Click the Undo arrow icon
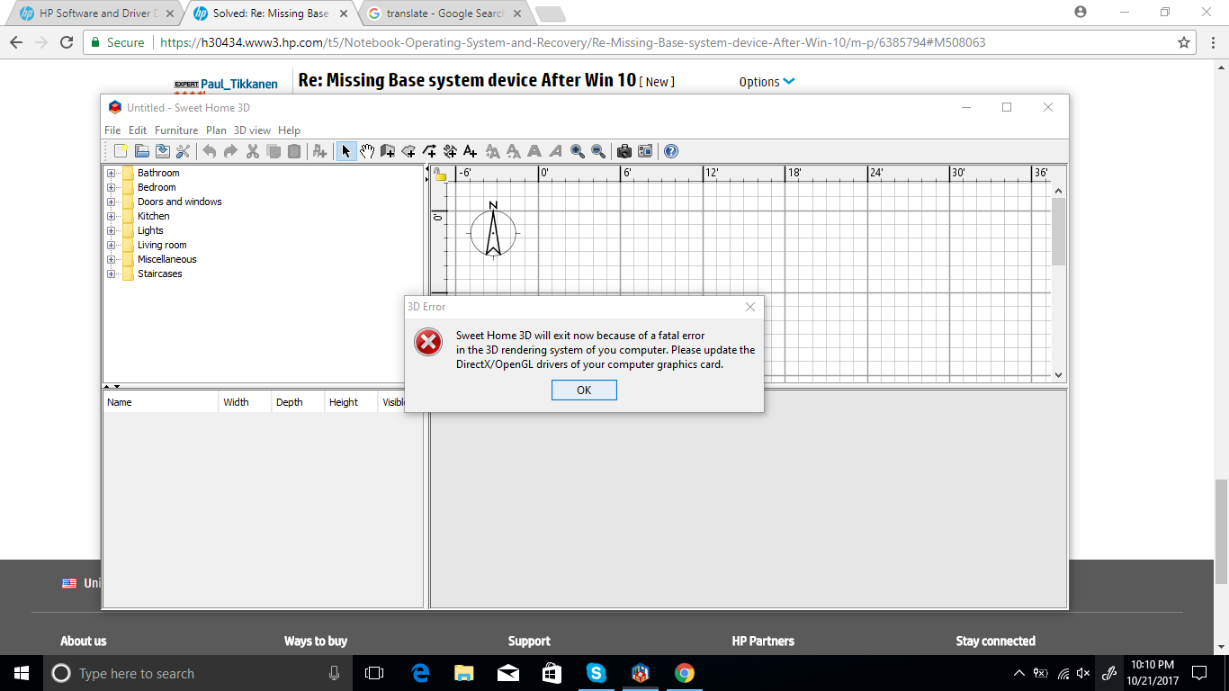 click(210, 151)
